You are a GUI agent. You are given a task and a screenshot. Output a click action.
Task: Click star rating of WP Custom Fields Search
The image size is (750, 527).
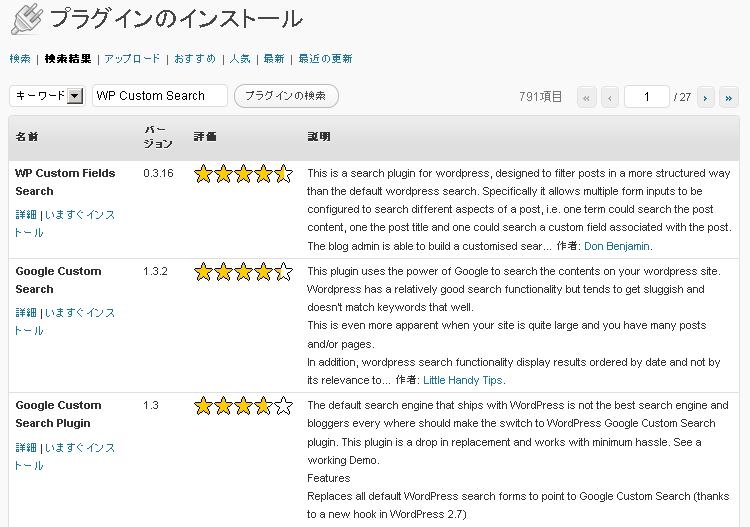(243, 174)
